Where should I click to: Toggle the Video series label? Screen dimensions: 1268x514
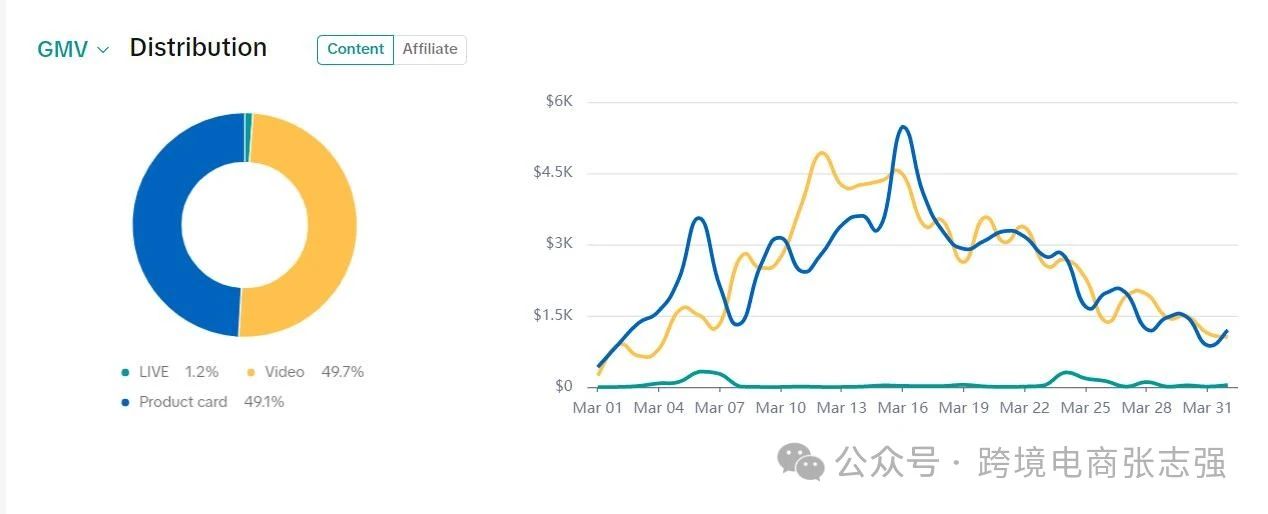tap(284, 372)
